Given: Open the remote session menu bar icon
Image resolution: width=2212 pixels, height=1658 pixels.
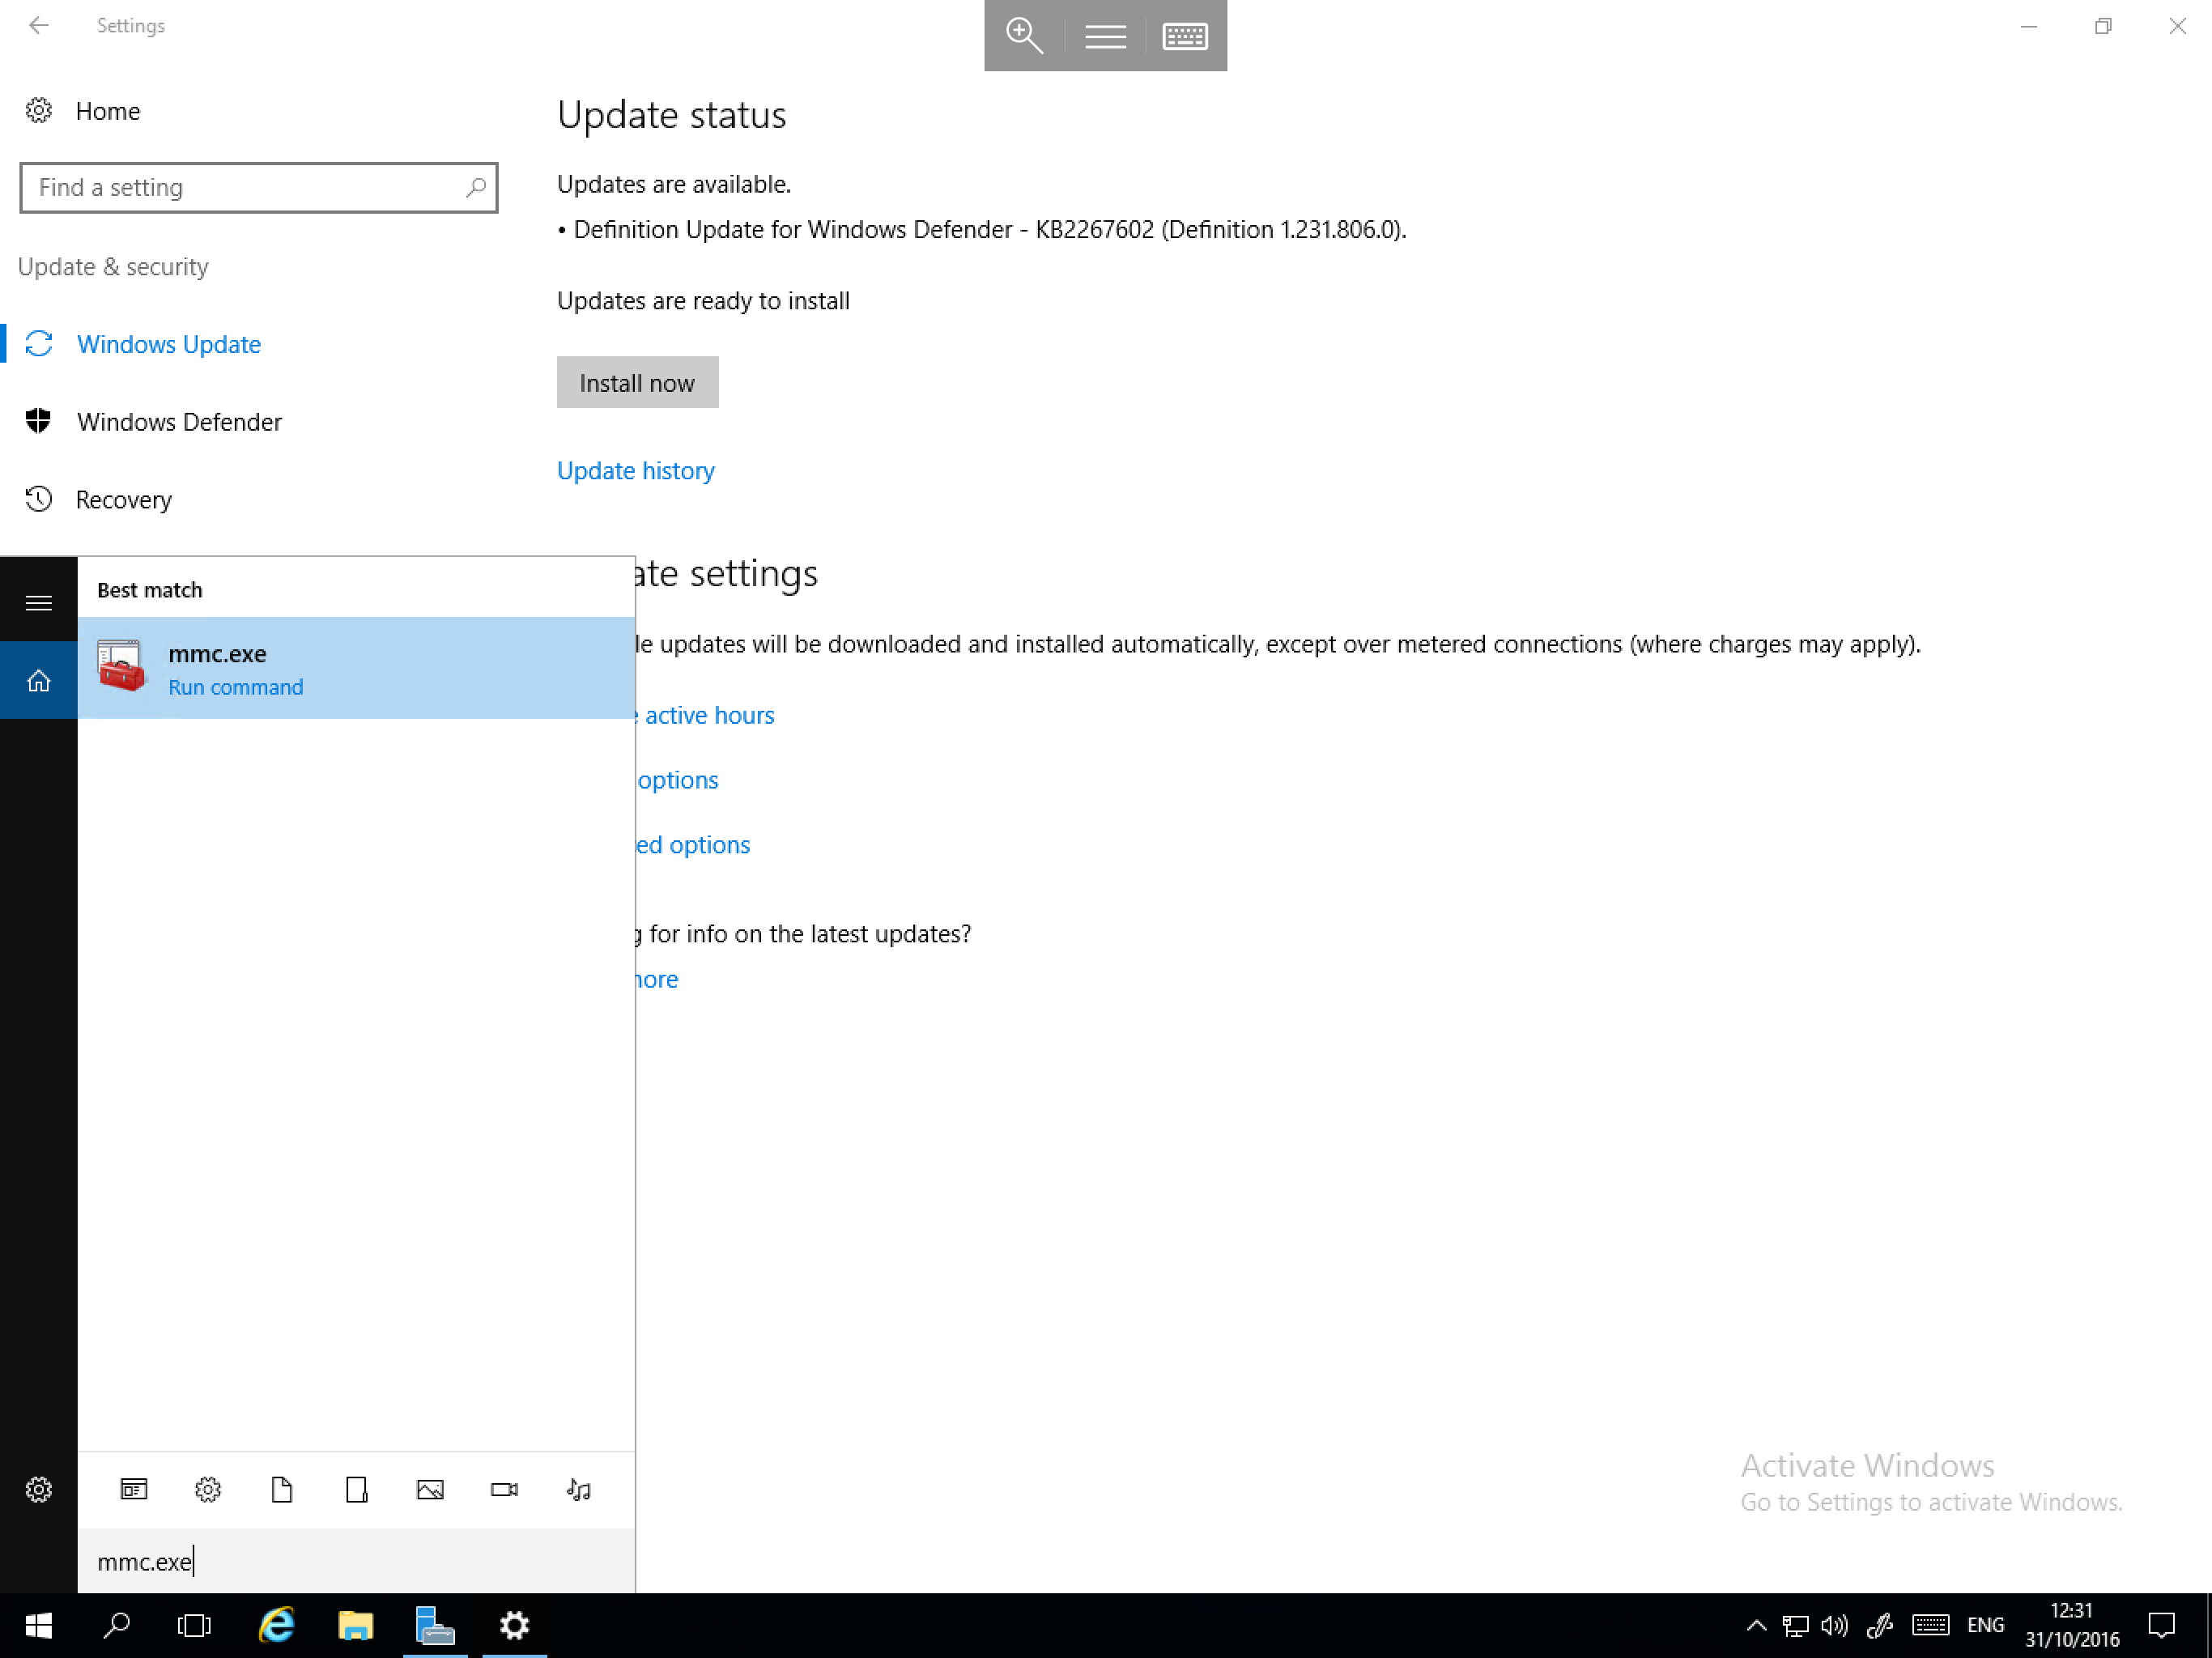Looking at the screenshot, I should (x=1105, y=36).
